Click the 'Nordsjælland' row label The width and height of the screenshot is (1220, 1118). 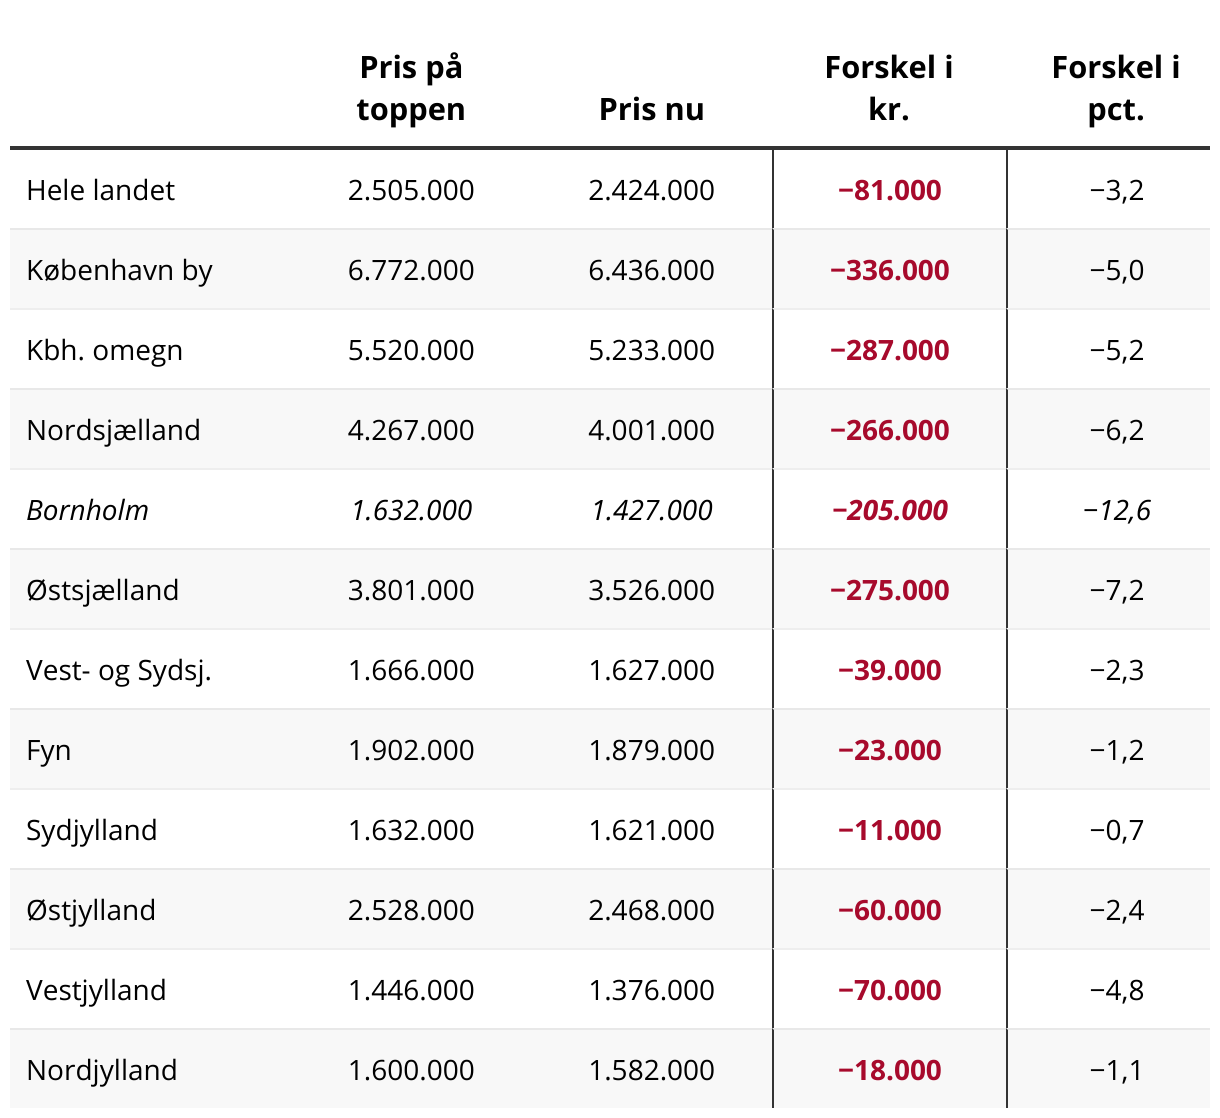pos(113,430)
